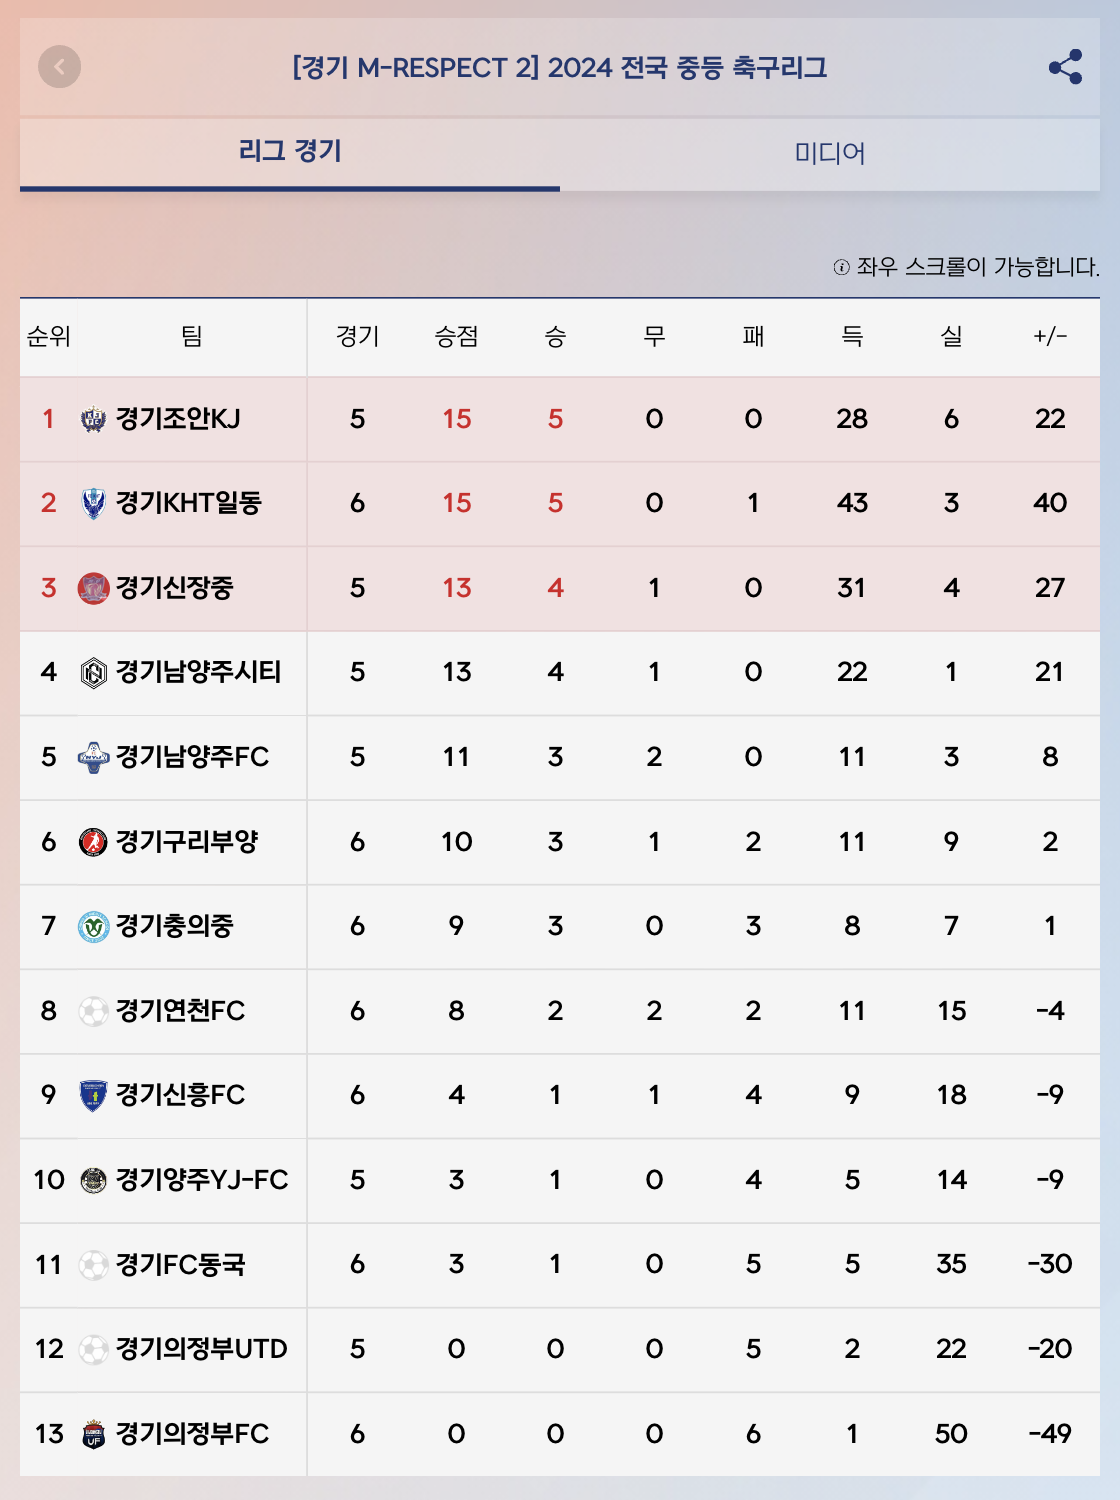Click the 경기충의중 team emblem
This screenshot has height=1500, width=1120.
93,927
